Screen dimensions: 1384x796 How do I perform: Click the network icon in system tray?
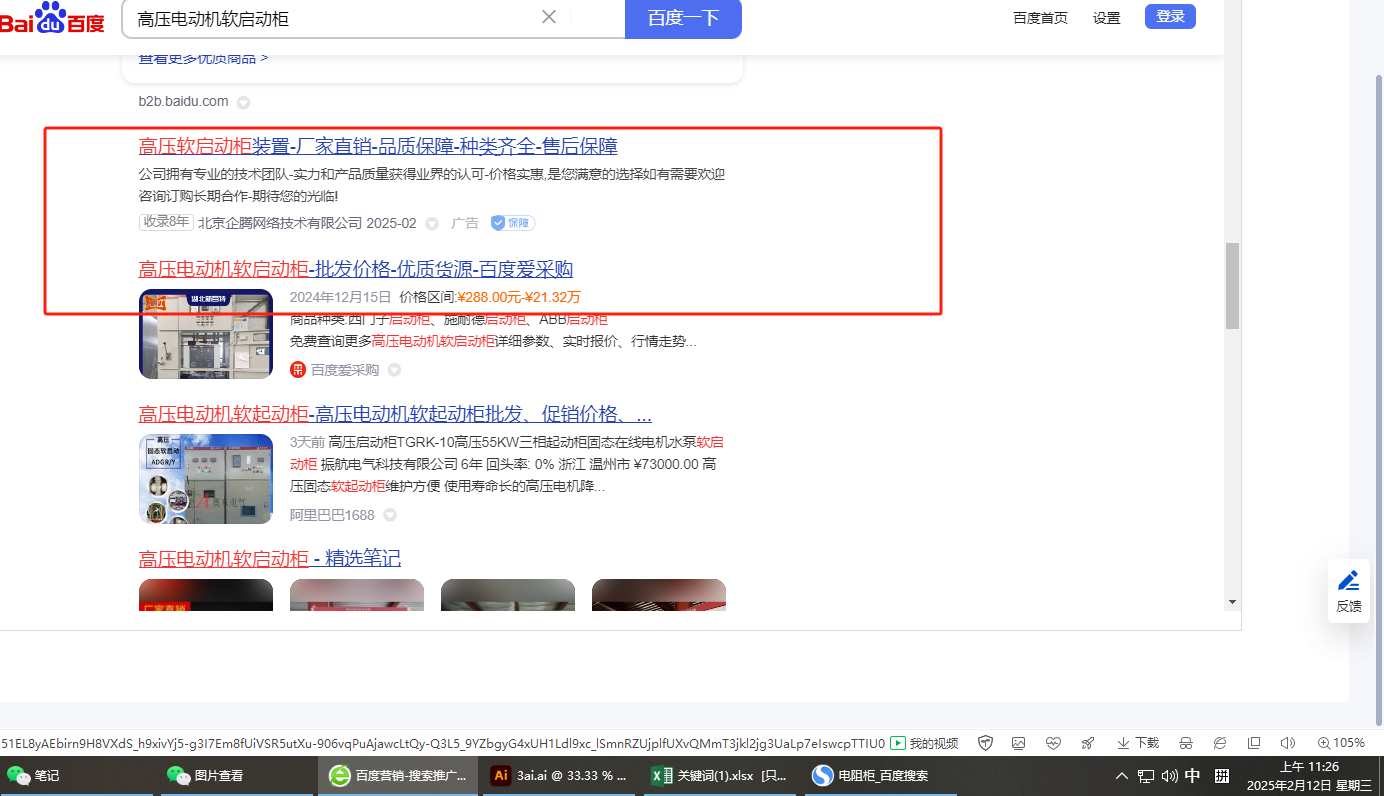pos(1146,776)
